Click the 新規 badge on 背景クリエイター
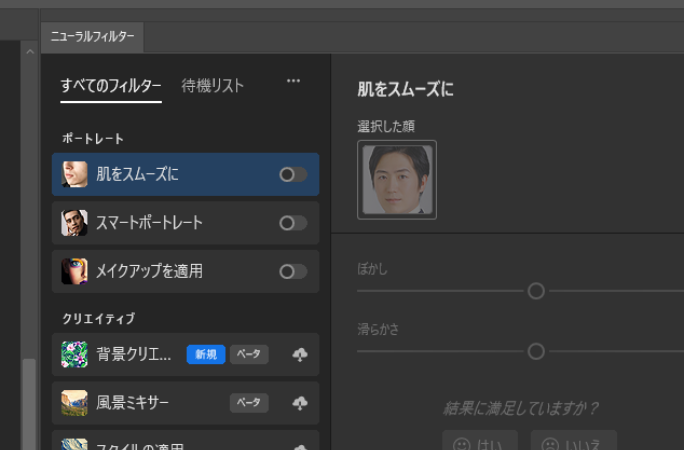 tap(205, 354)
